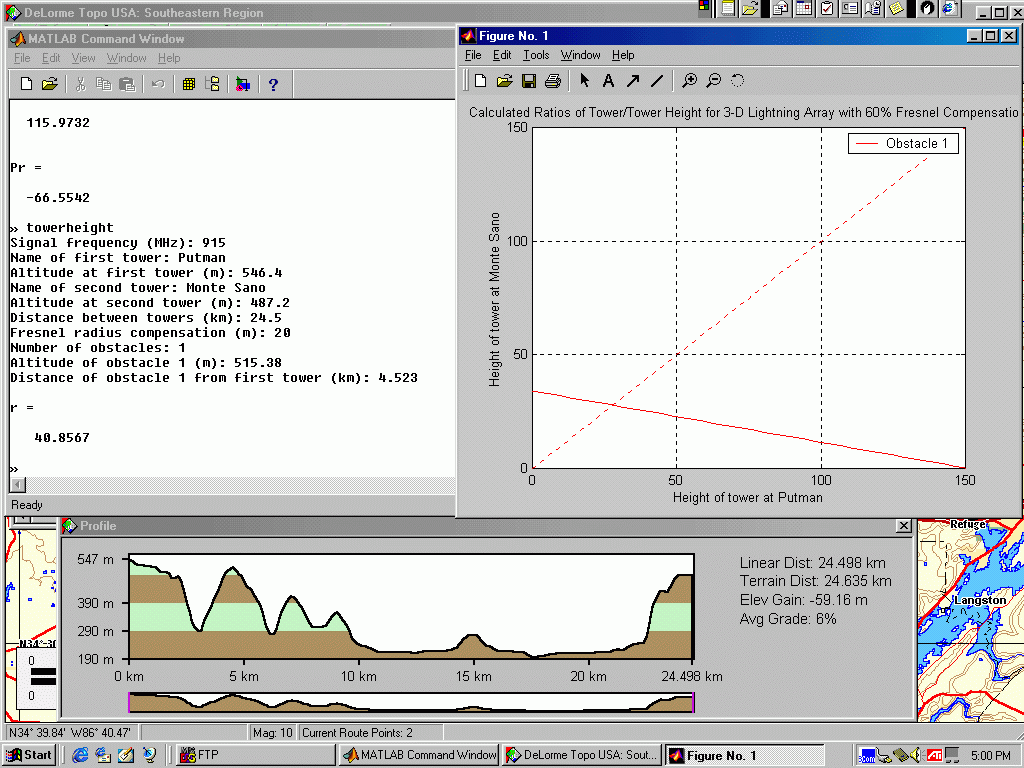Activate Zoom In magnifier on figure
The height and width of the screenshot is (768, 1024).
(689, 80)
